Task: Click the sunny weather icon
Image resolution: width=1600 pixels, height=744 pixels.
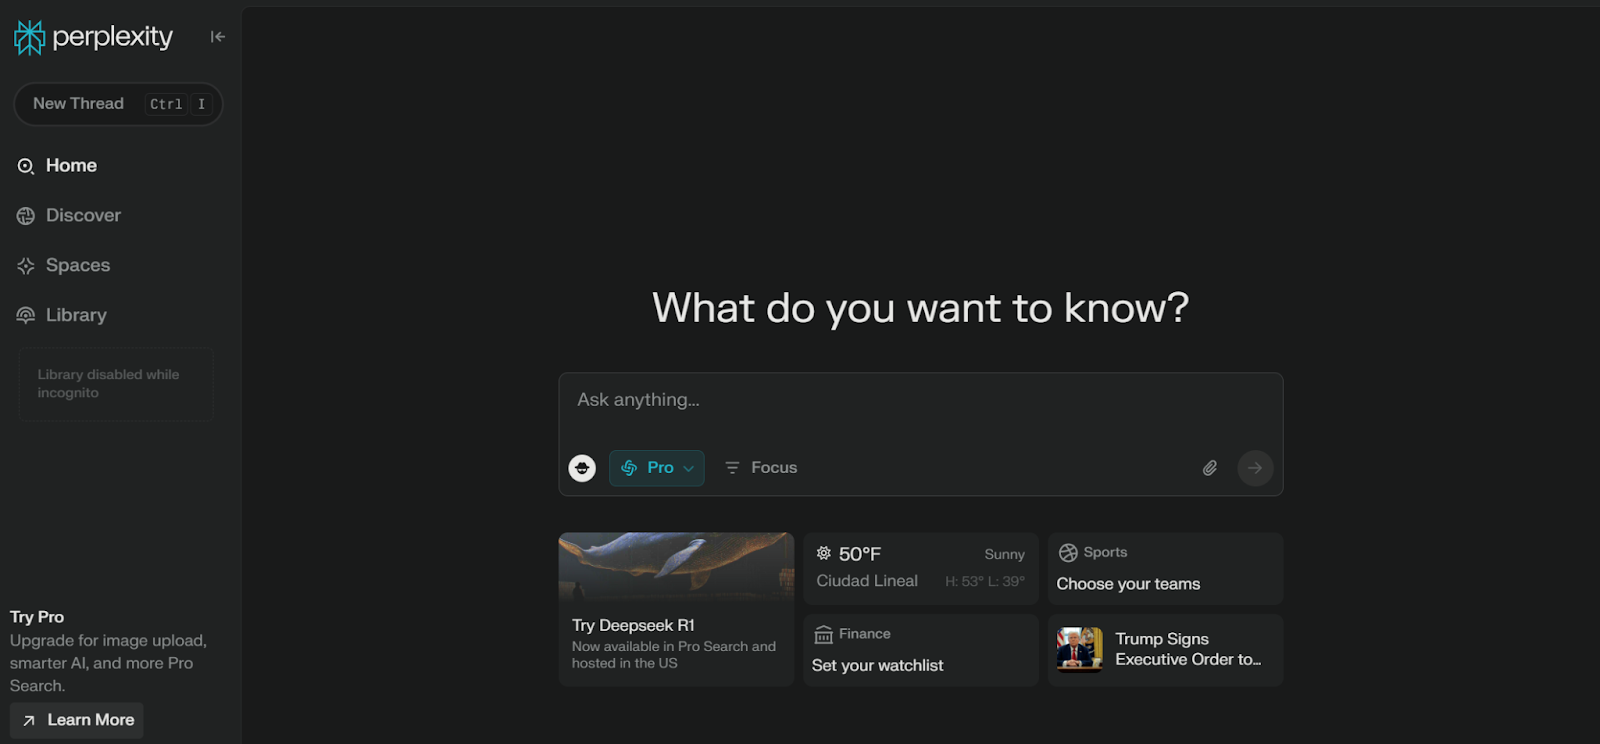Action: coord(824,553)
